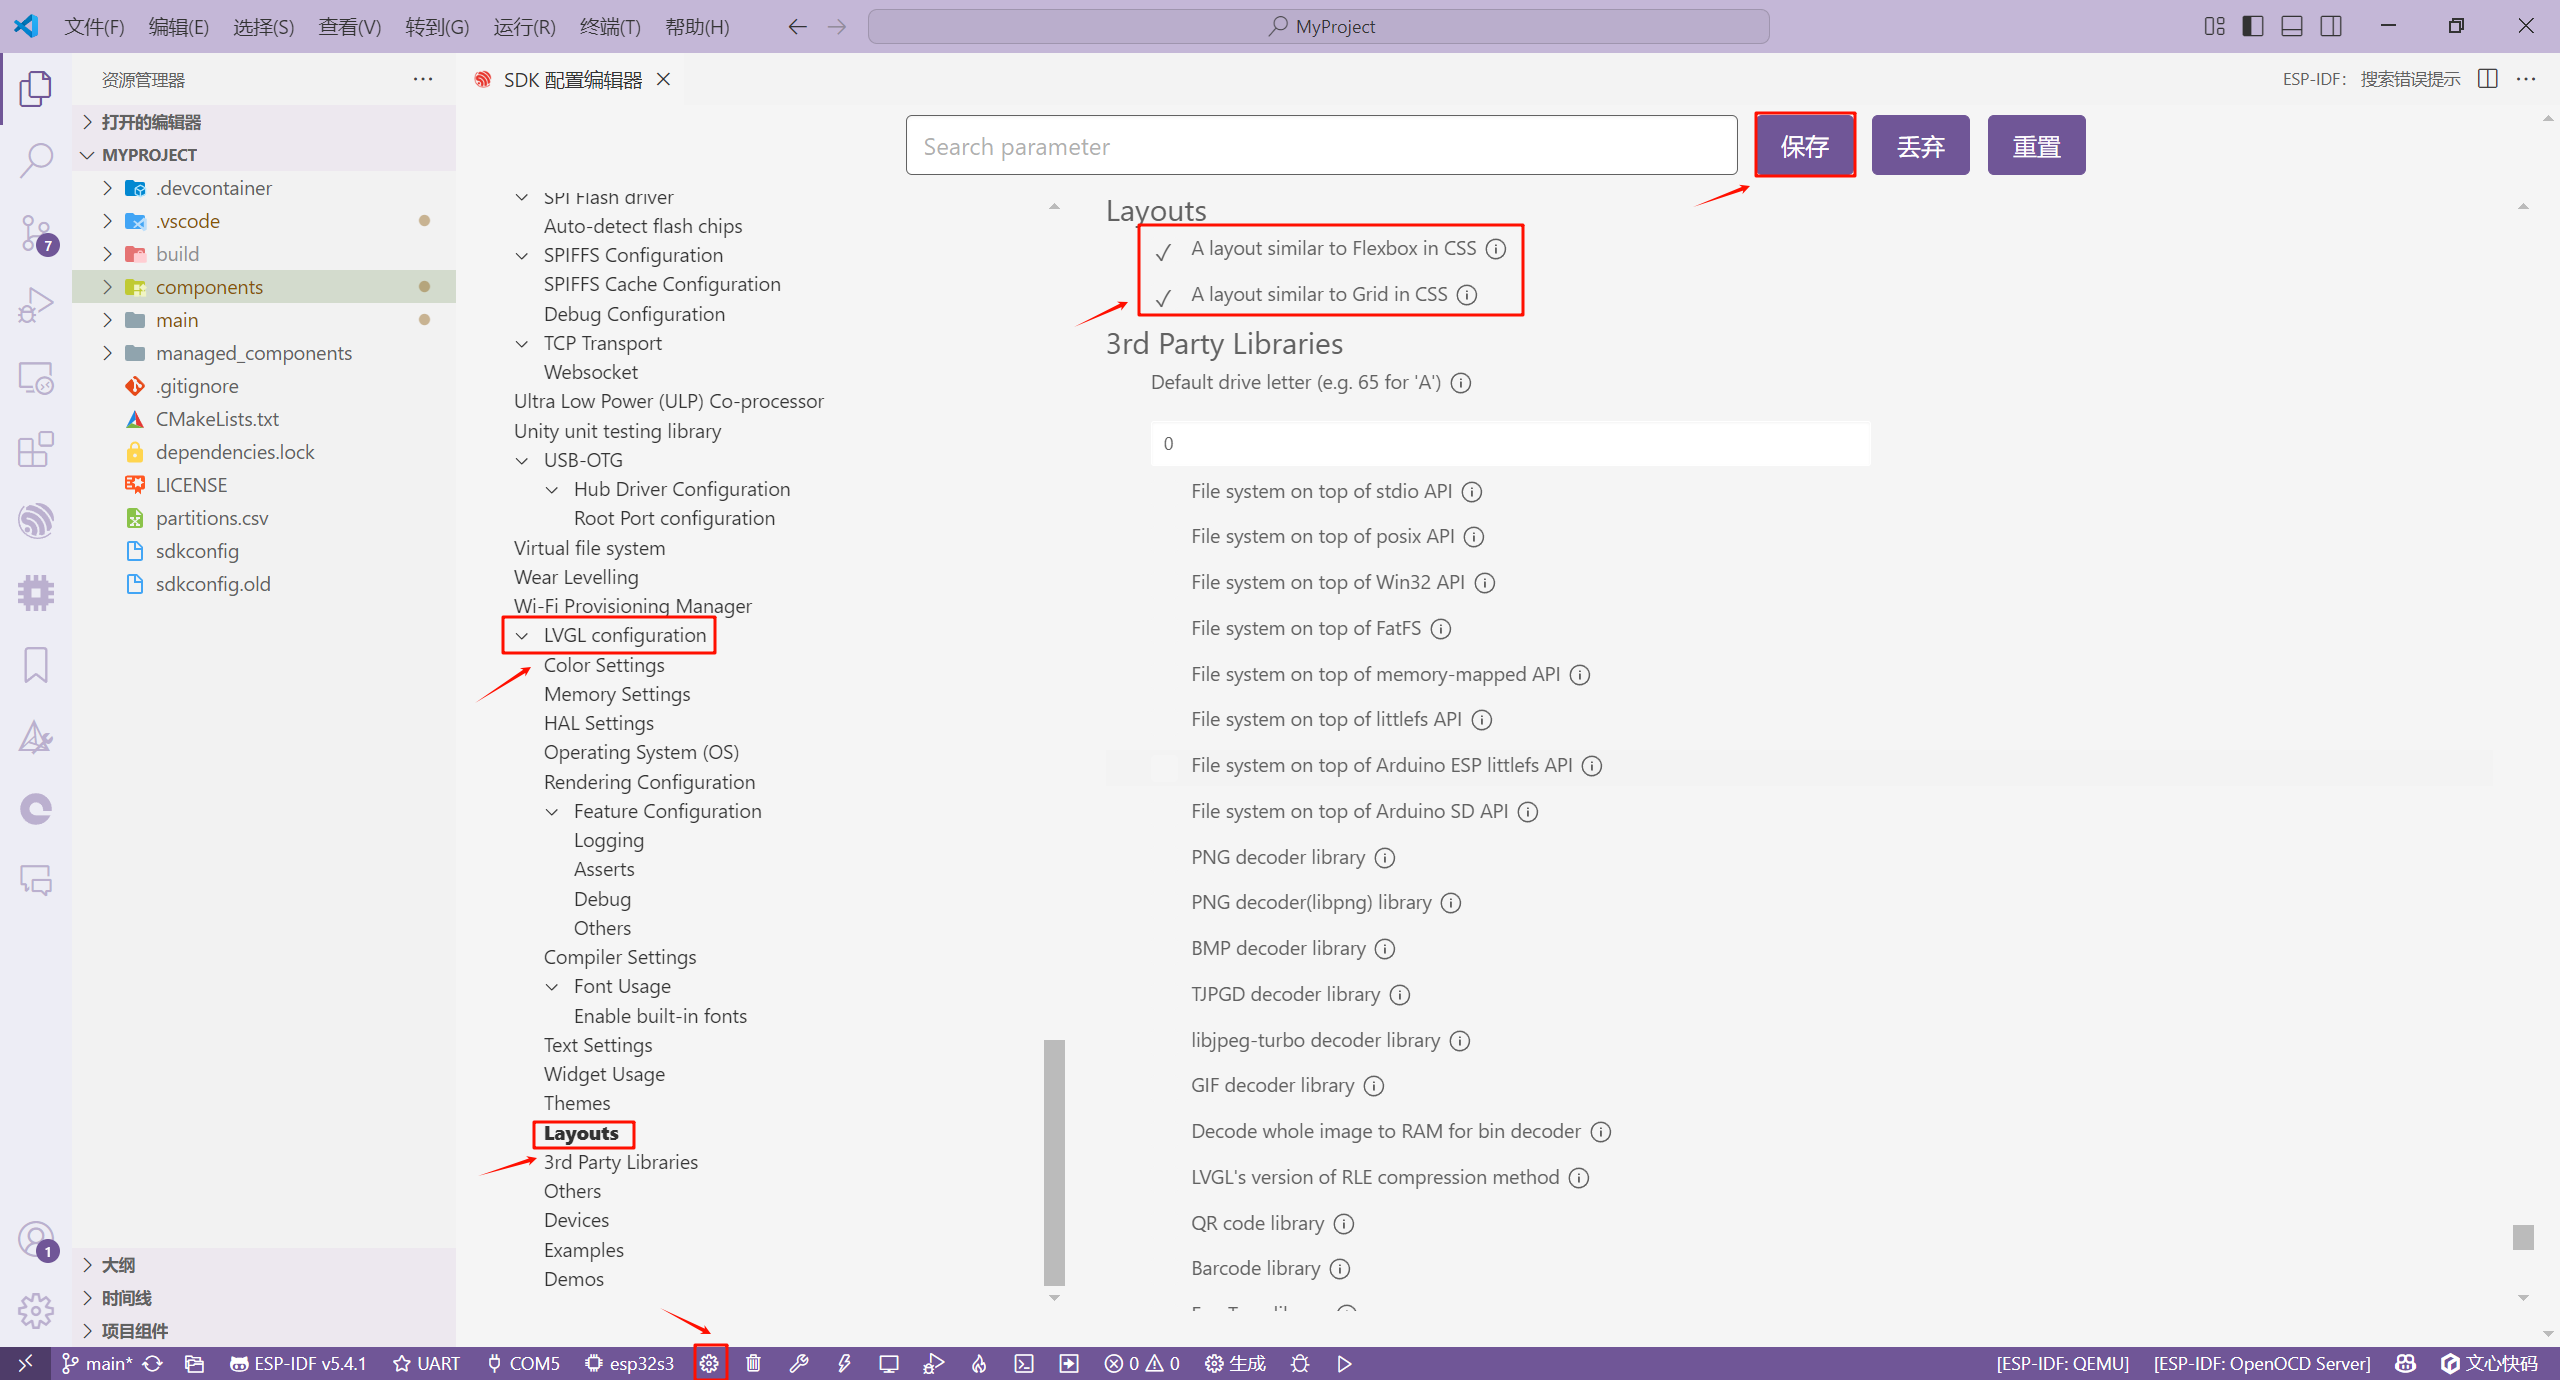The image size is (2560, 1380).
Task: Open the ESP-IDF Espressif sidebar icon
Action: [36, 521]
